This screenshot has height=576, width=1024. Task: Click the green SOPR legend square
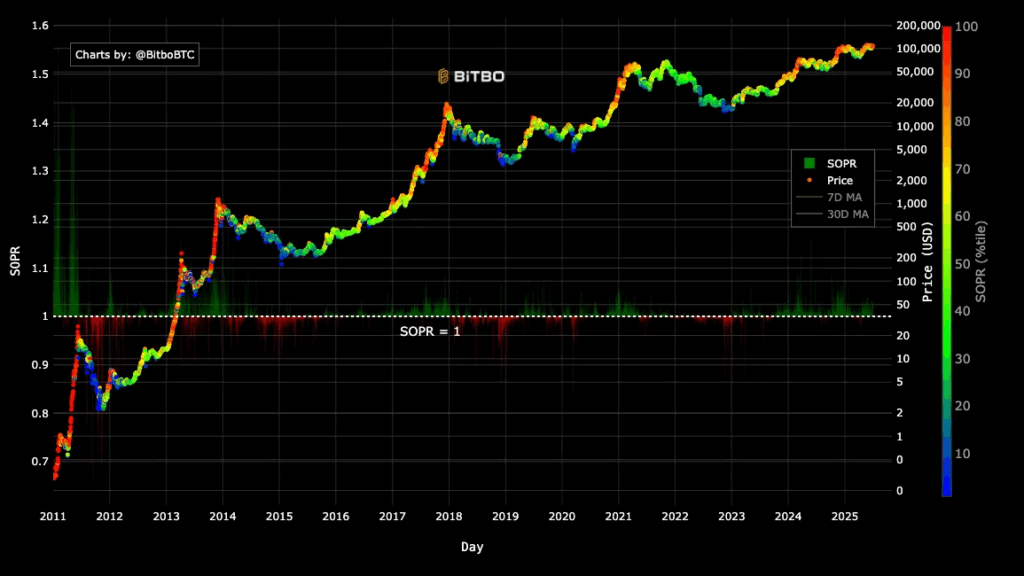point(810,163)
